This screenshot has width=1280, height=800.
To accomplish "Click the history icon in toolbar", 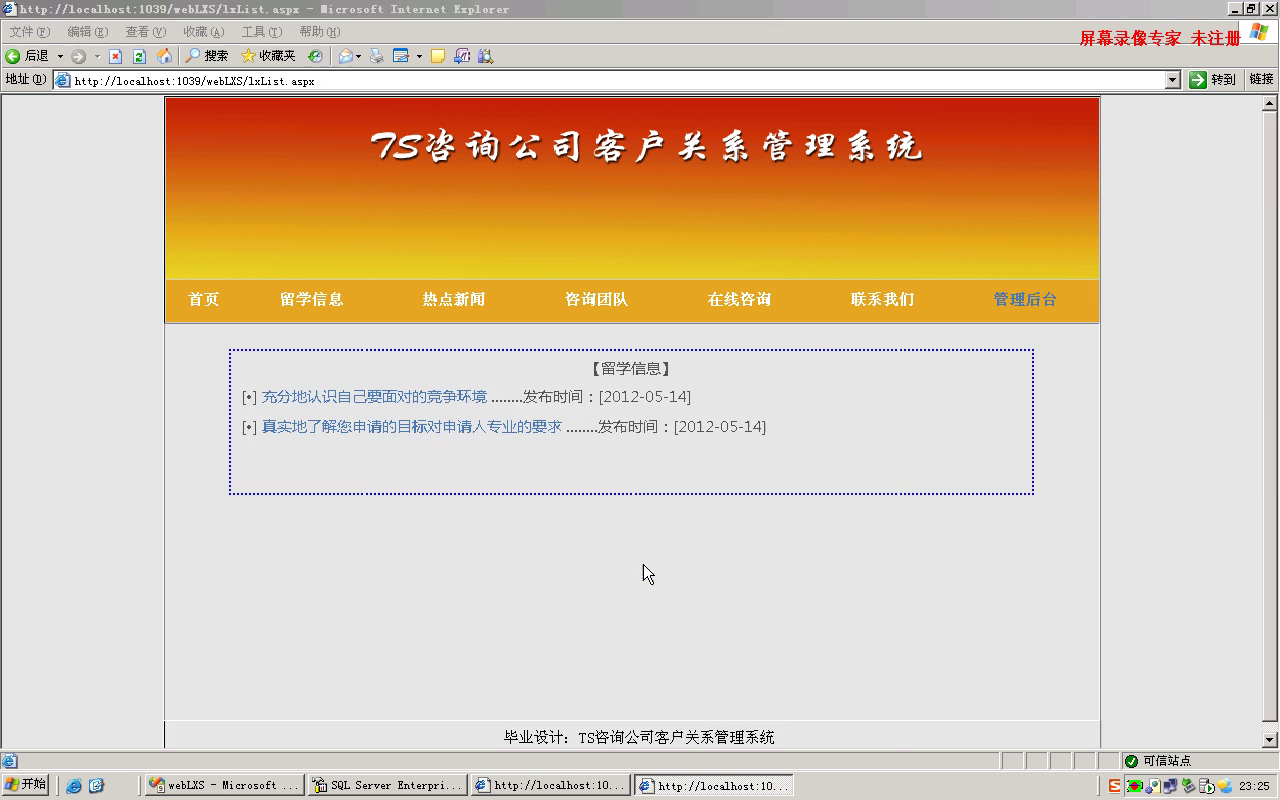I will 315,56.
